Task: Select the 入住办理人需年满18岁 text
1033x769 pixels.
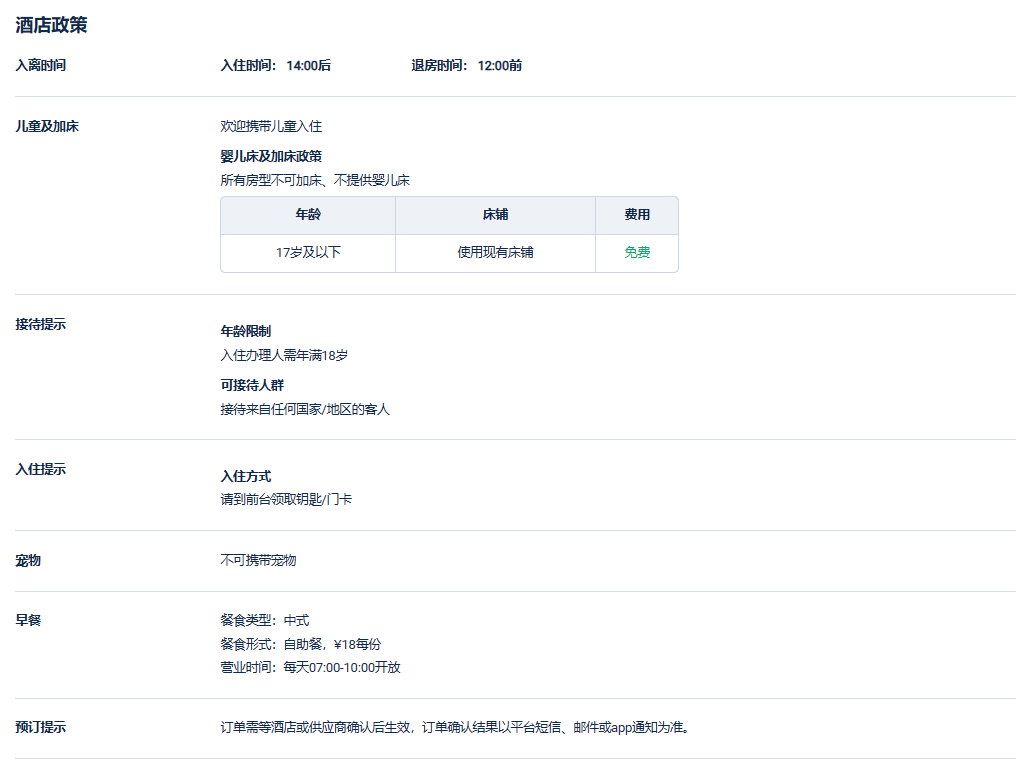Action: 284,355
